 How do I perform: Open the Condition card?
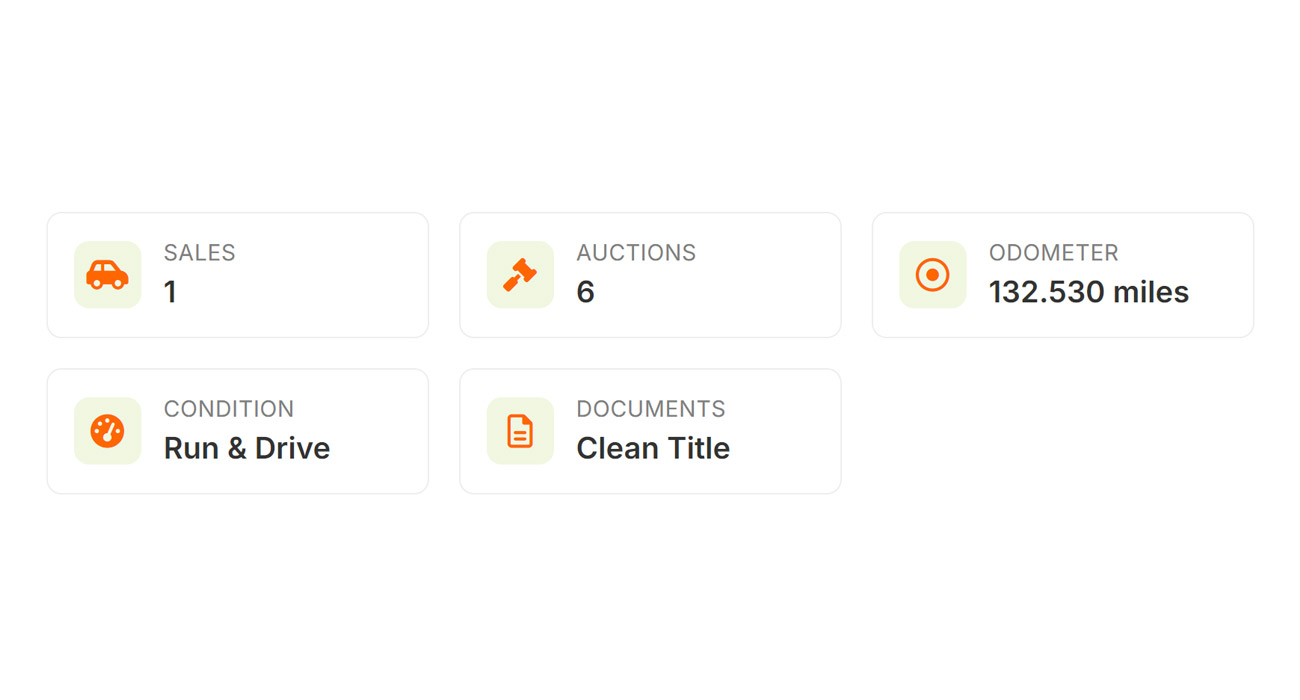point(238,431)
